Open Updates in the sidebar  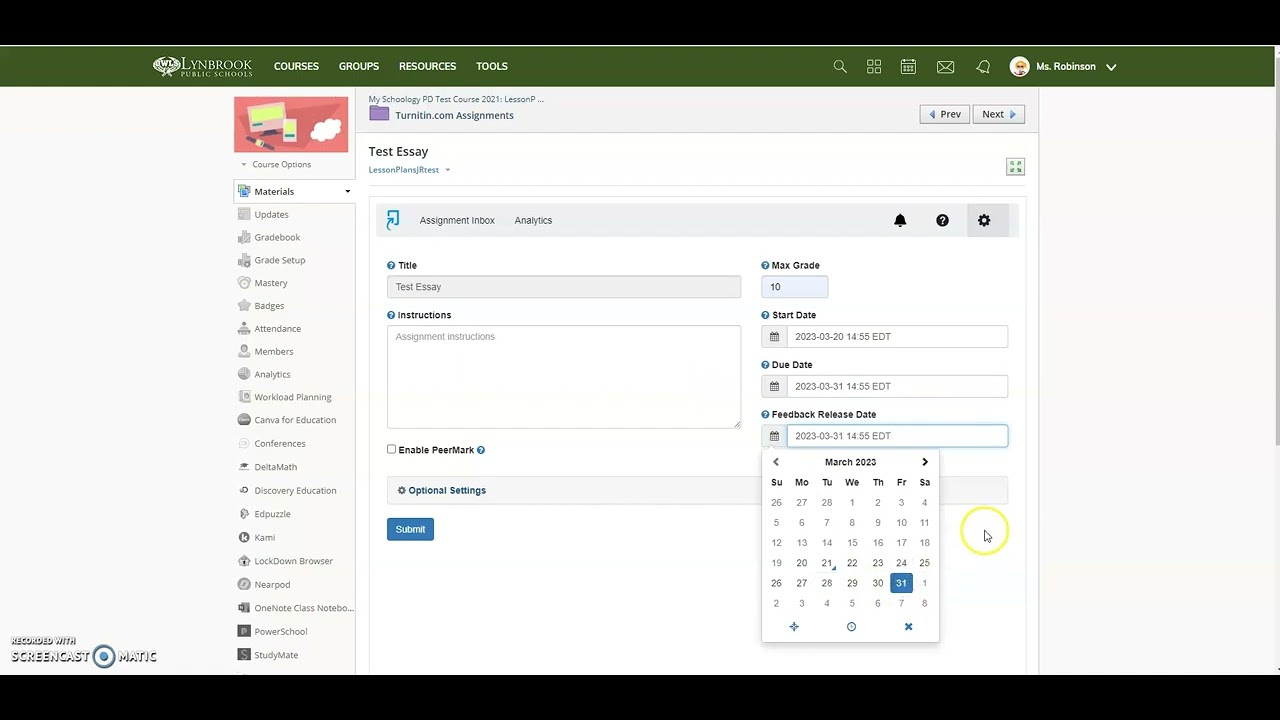point(271,214)
